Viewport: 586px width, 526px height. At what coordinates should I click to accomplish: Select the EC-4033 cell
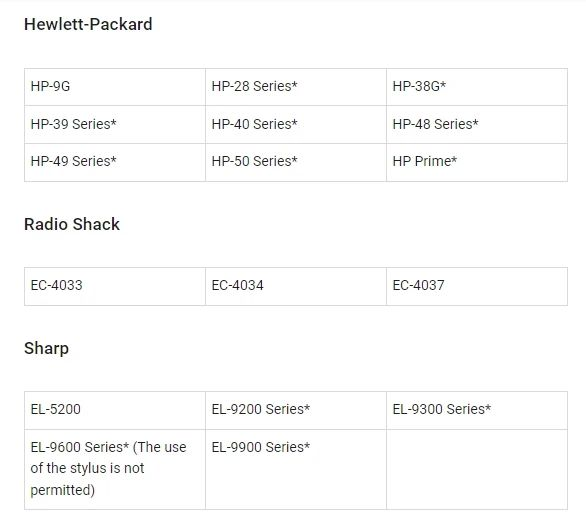[115, 286]
